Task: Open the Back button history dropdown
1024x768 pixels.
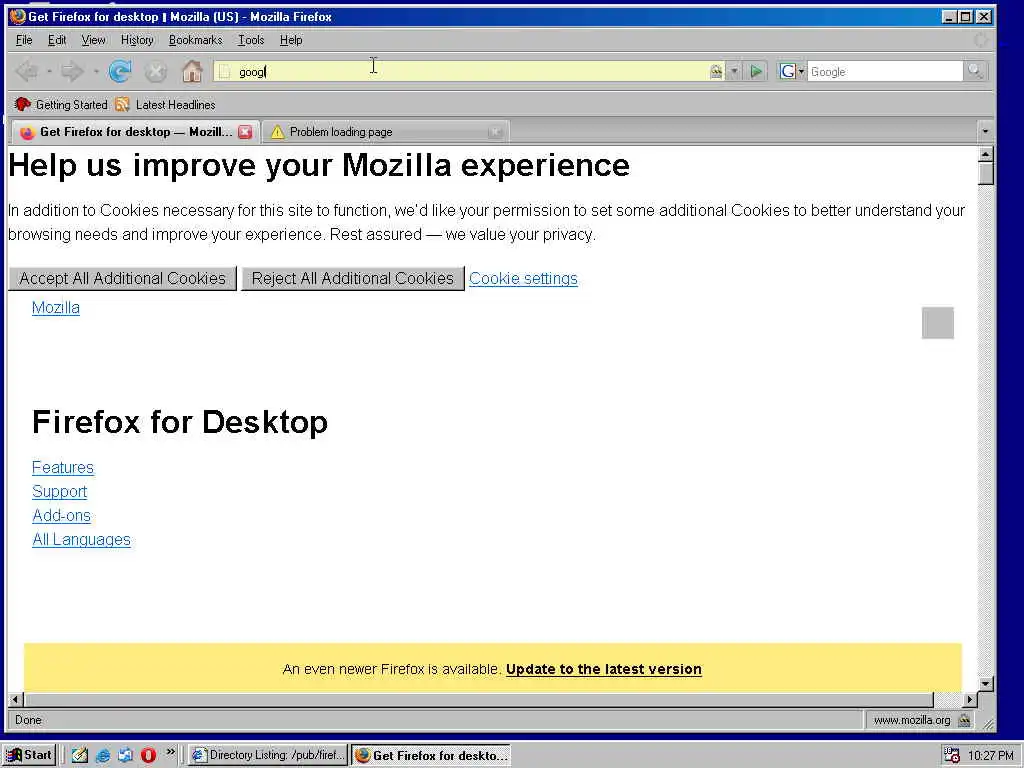Action: (x=49, y=71)
